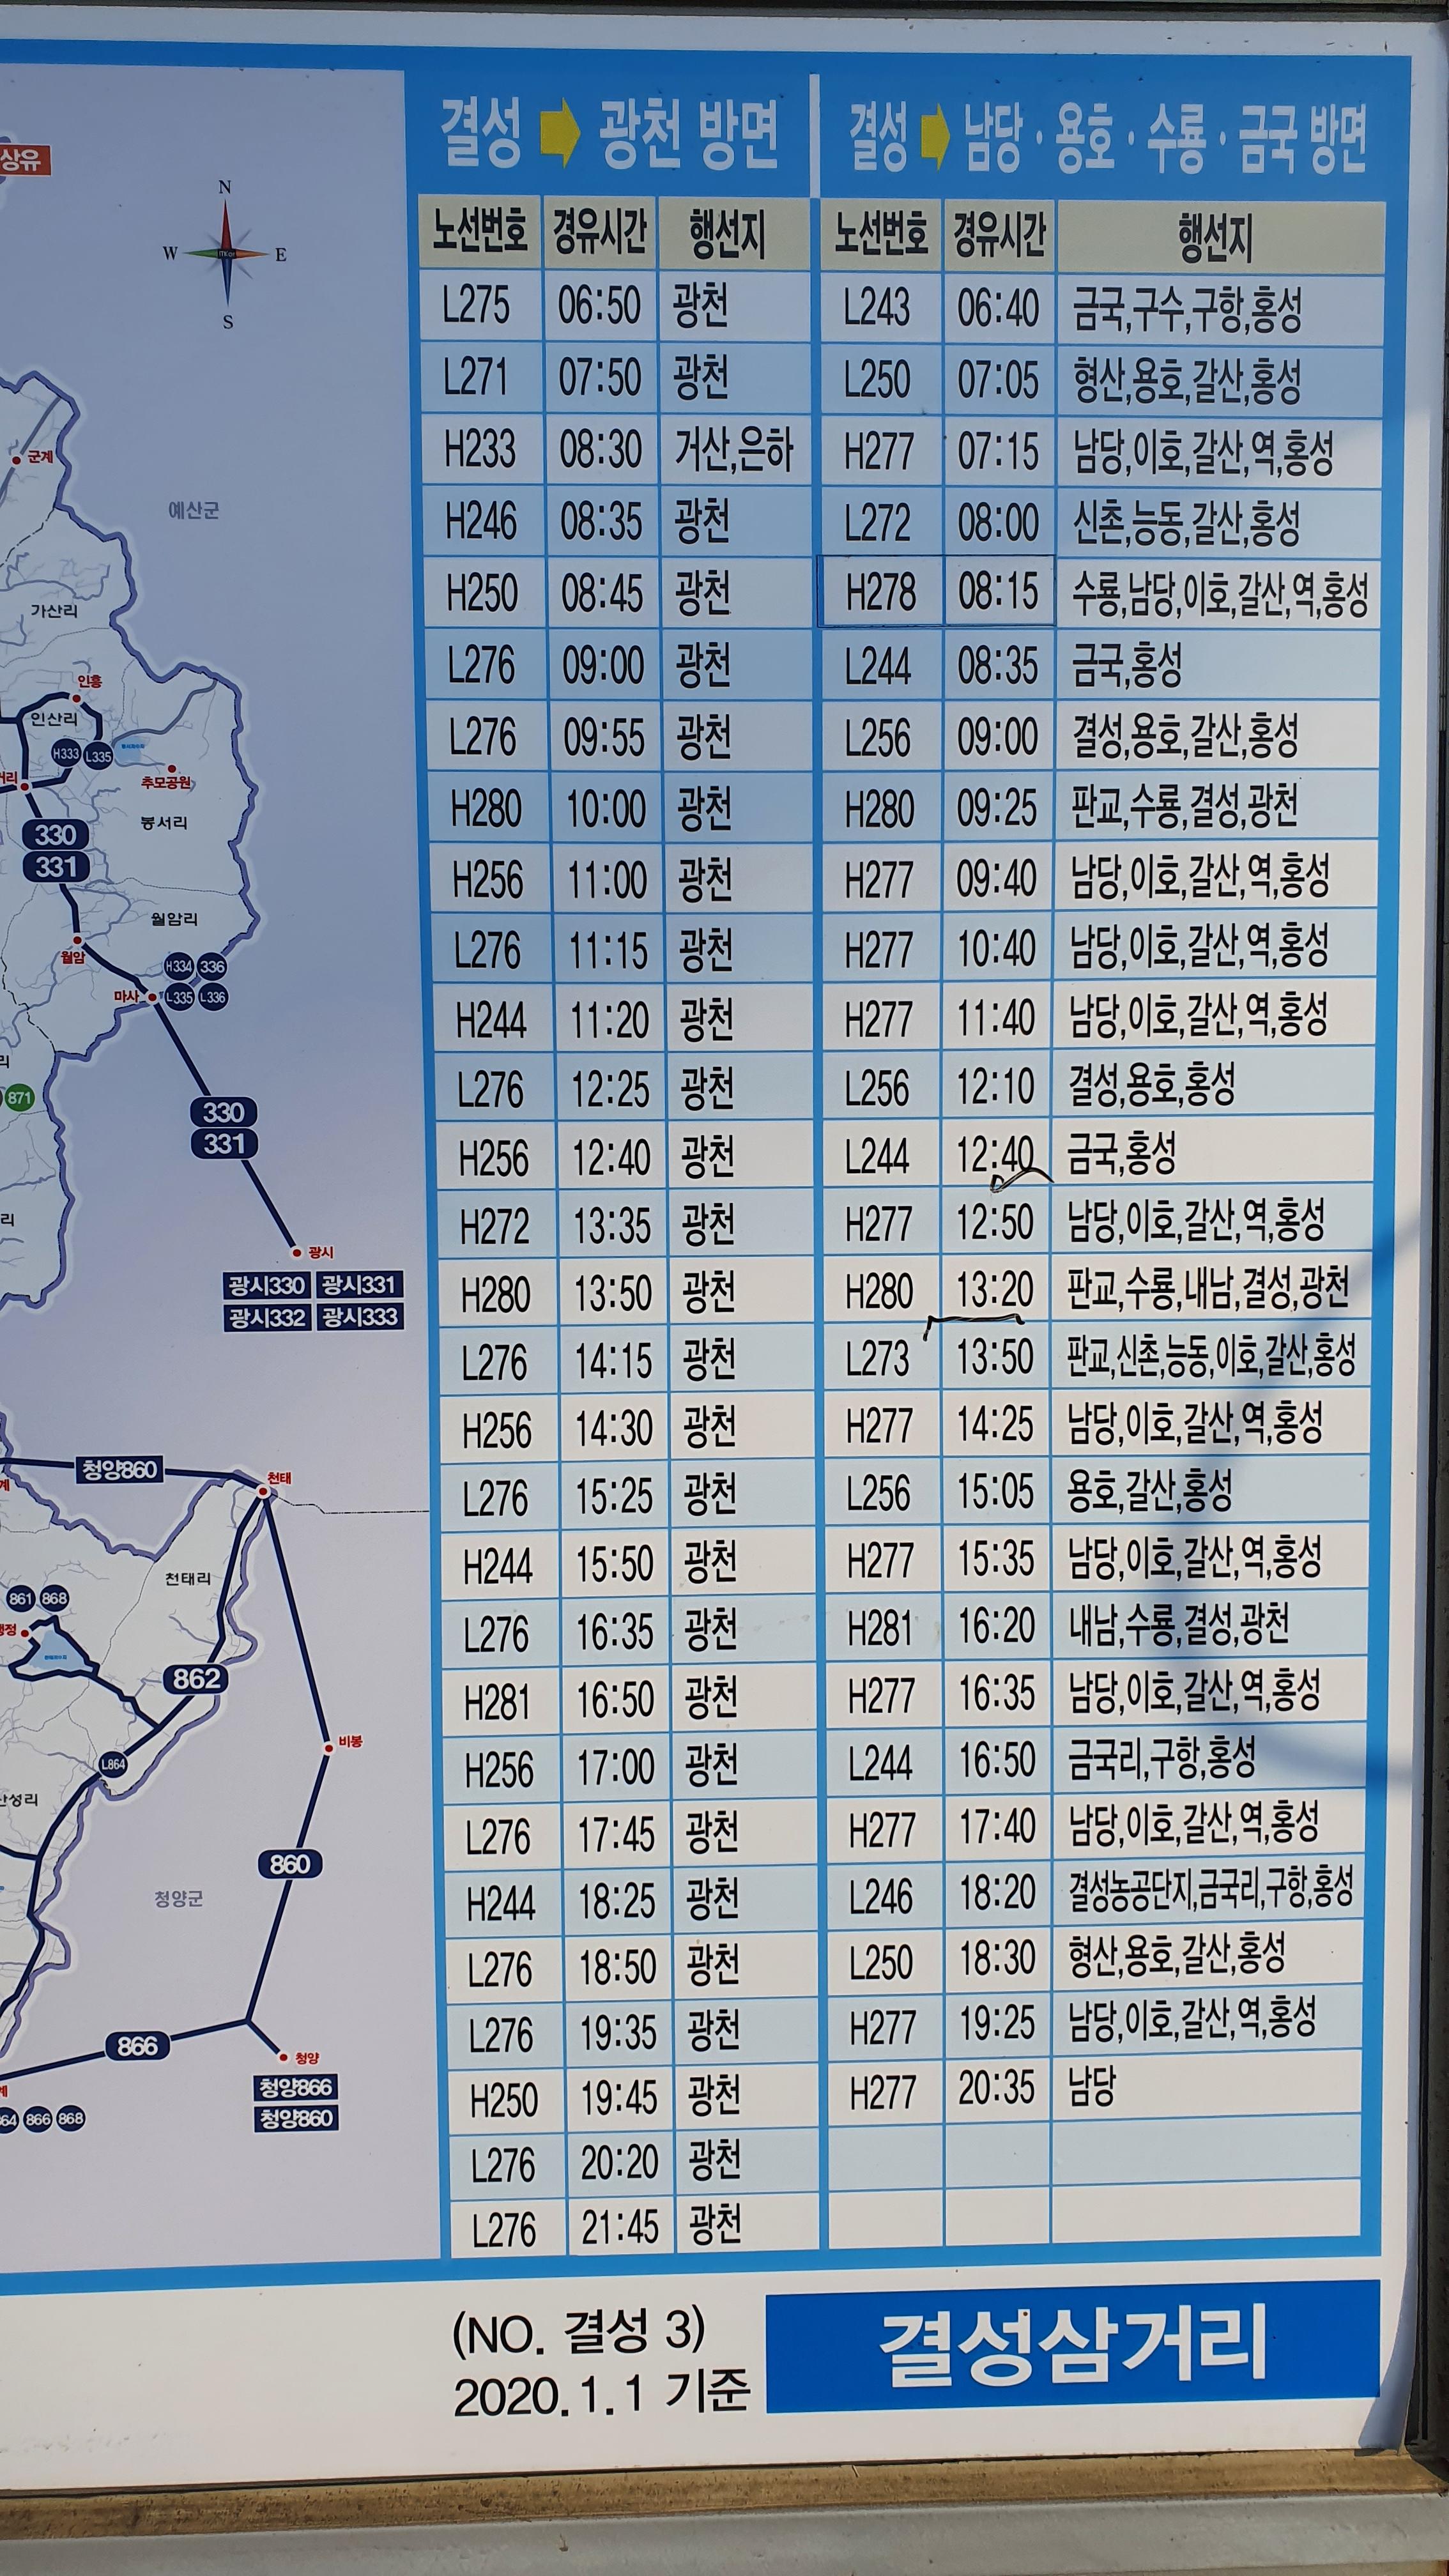Click the L336 route circle
The height and width of the screenshot is (2576, 1449).
[212, 997]
